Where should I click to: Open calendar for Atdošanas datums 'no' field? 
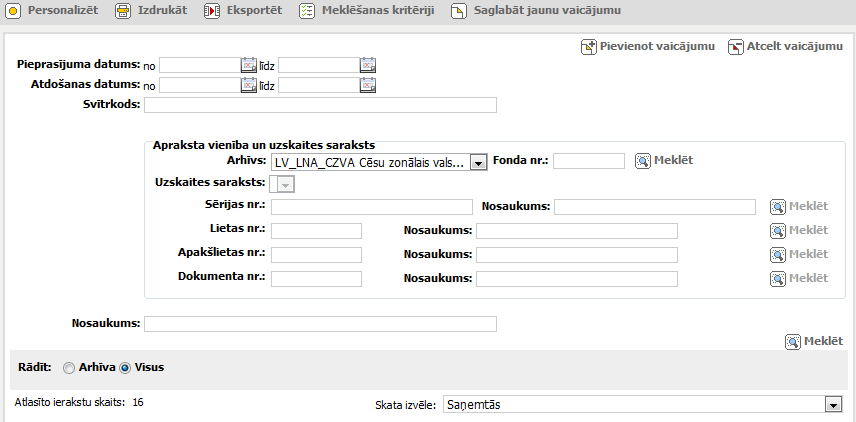pyautogui.click(x=249, y=85)
